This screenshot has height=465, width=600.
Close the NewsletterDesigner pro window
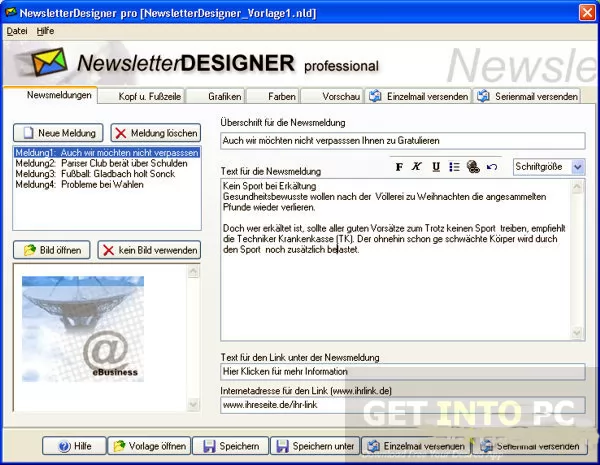(x=587, y=13)
